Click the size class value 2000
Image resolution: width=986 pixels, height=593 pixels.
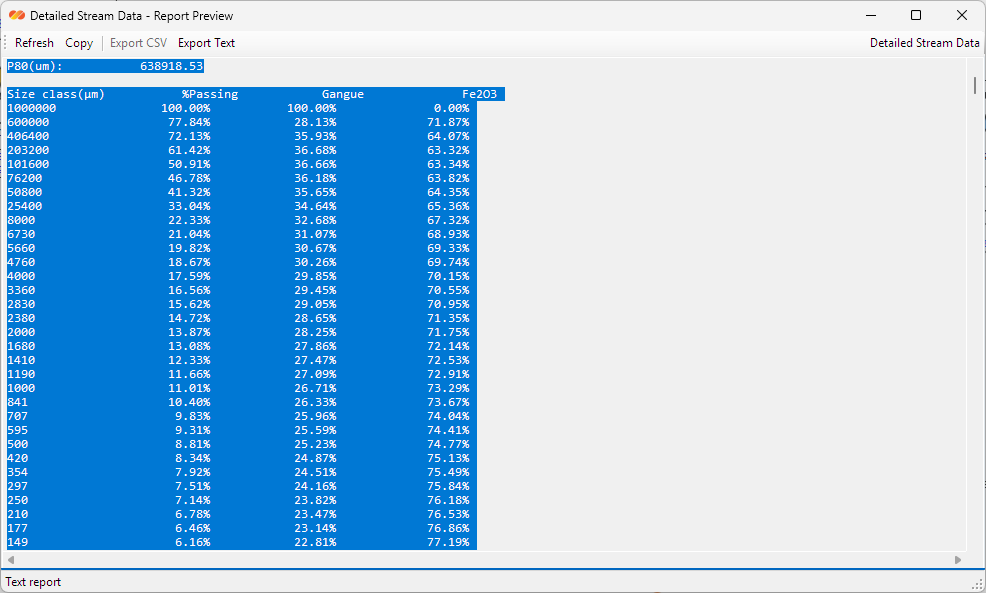pyautogui.click(x=21, y=332)
